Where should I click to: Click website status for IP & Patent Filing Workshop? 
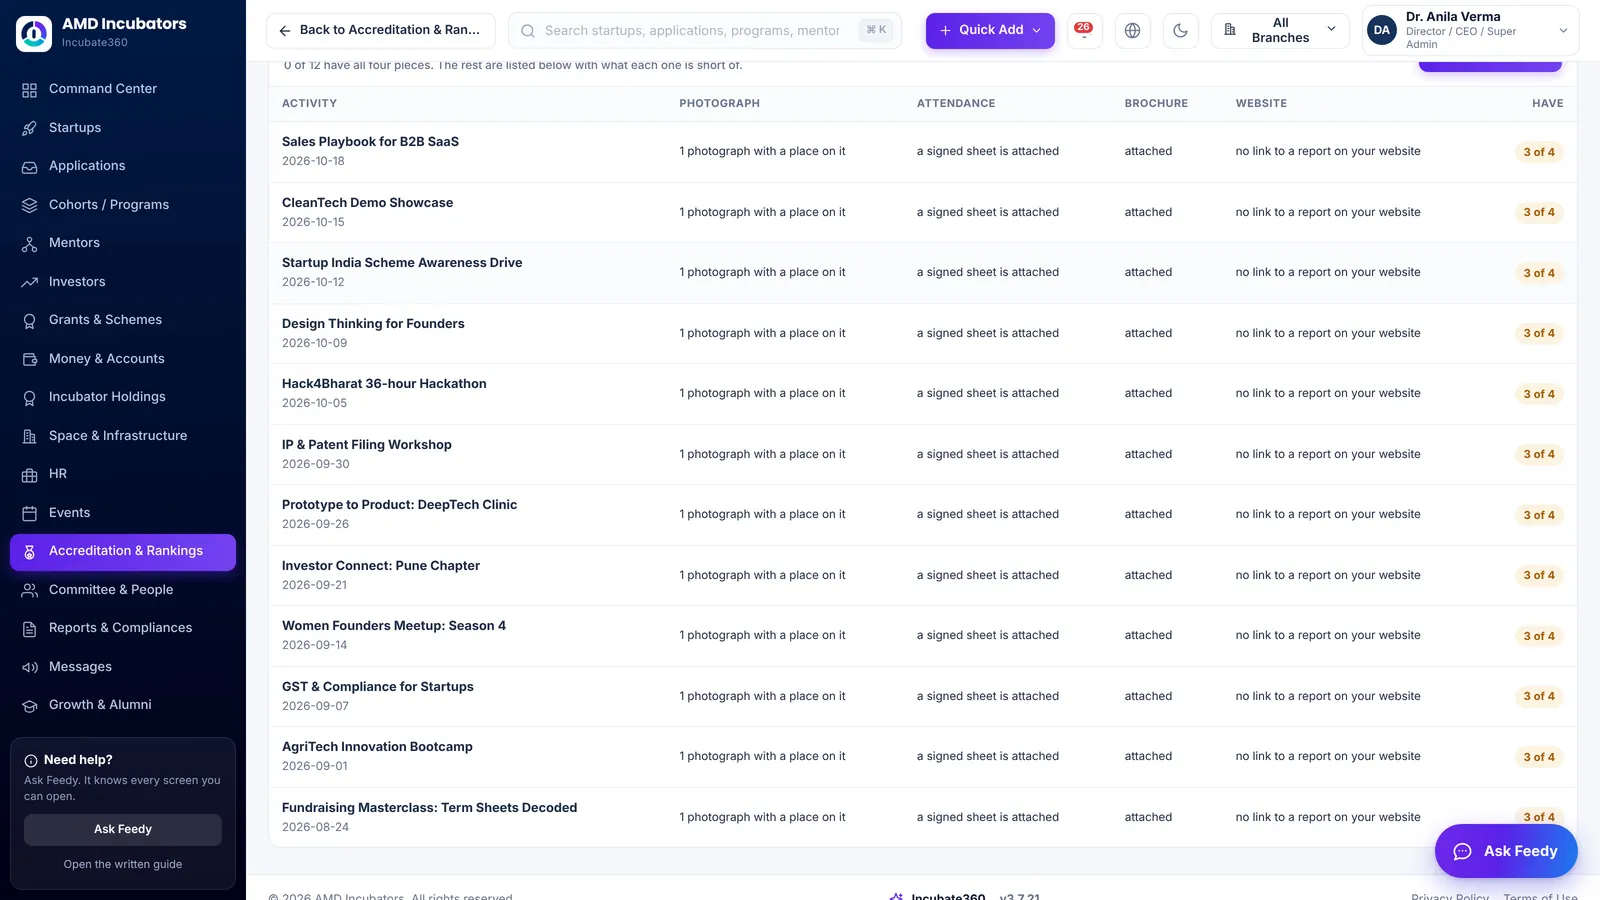(1328, 454)
